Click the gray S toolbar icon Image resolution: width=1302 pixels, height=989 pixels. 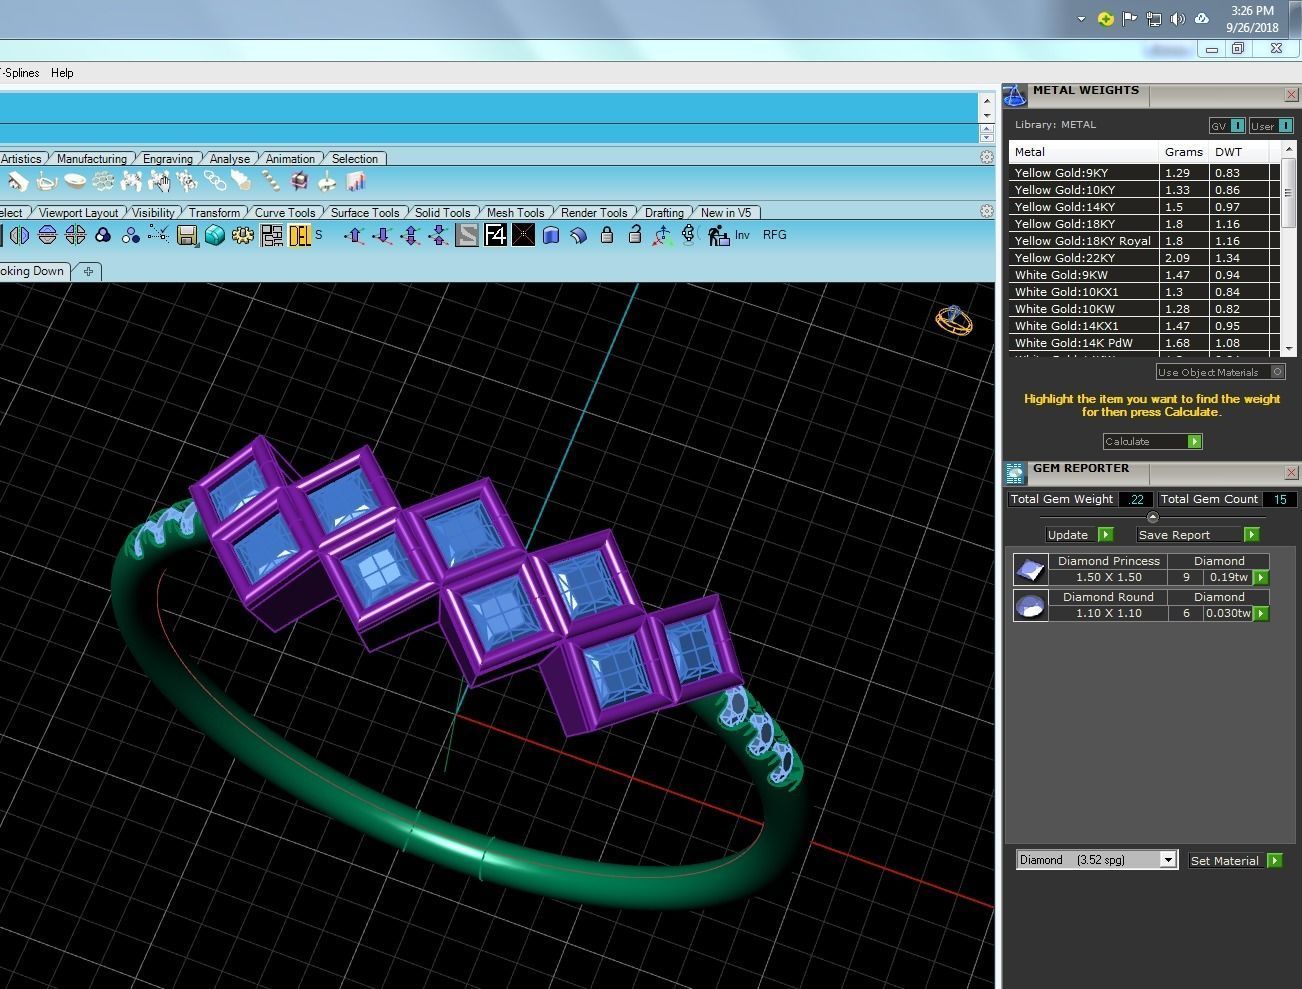coord(467,235)
